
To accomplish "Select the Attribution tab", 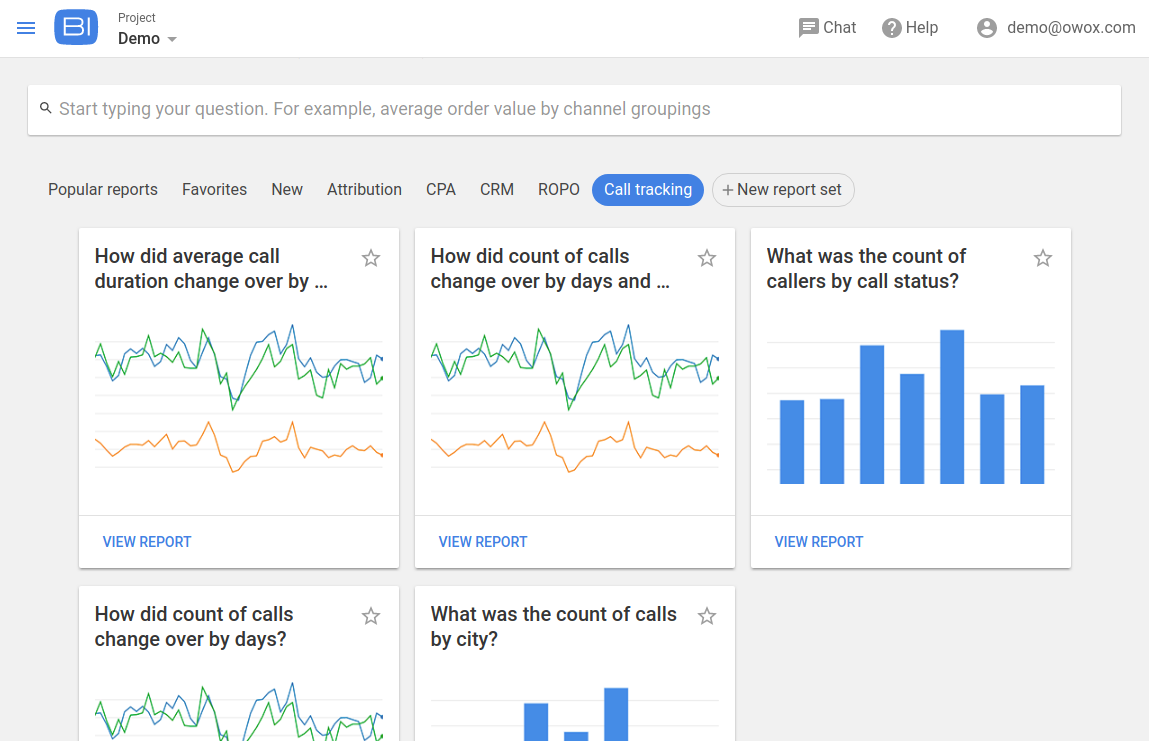I will [x=364, y=189].
